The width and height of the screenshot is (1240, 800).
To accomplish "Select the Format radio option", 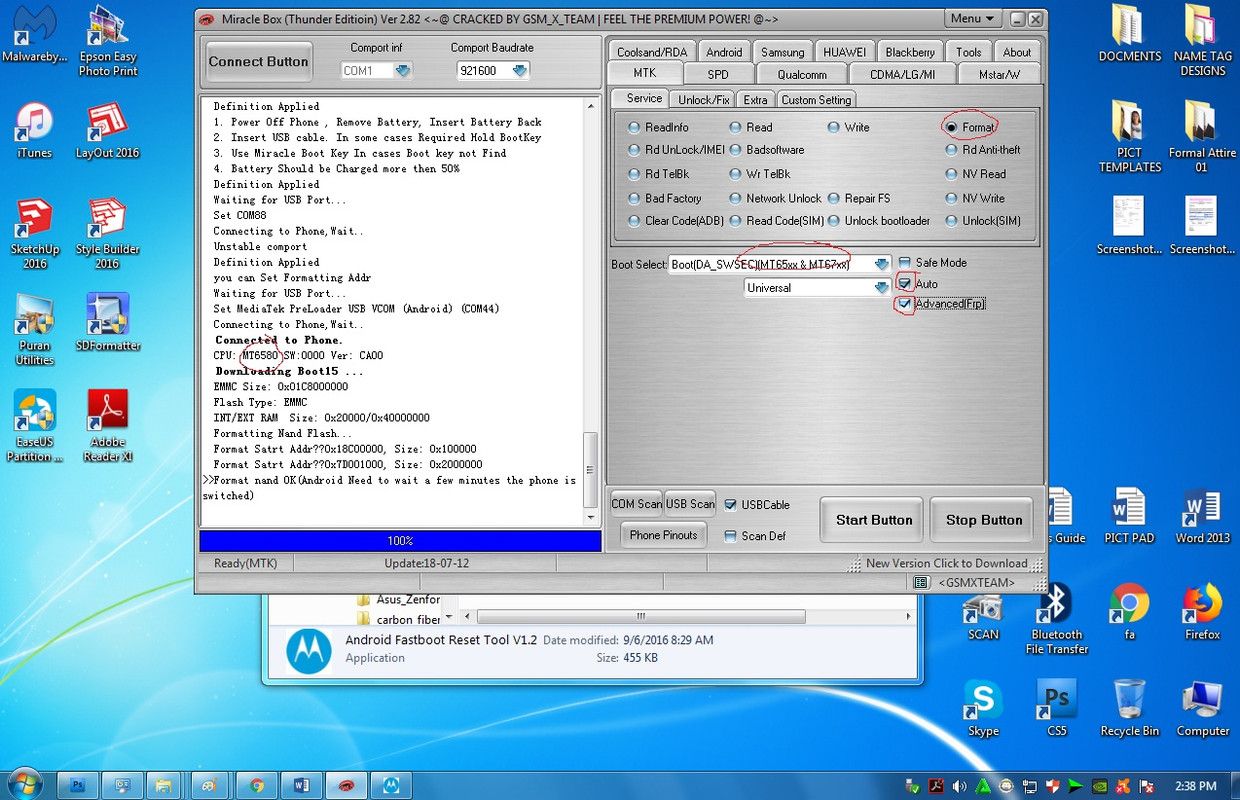I will (x=969, y=127).
